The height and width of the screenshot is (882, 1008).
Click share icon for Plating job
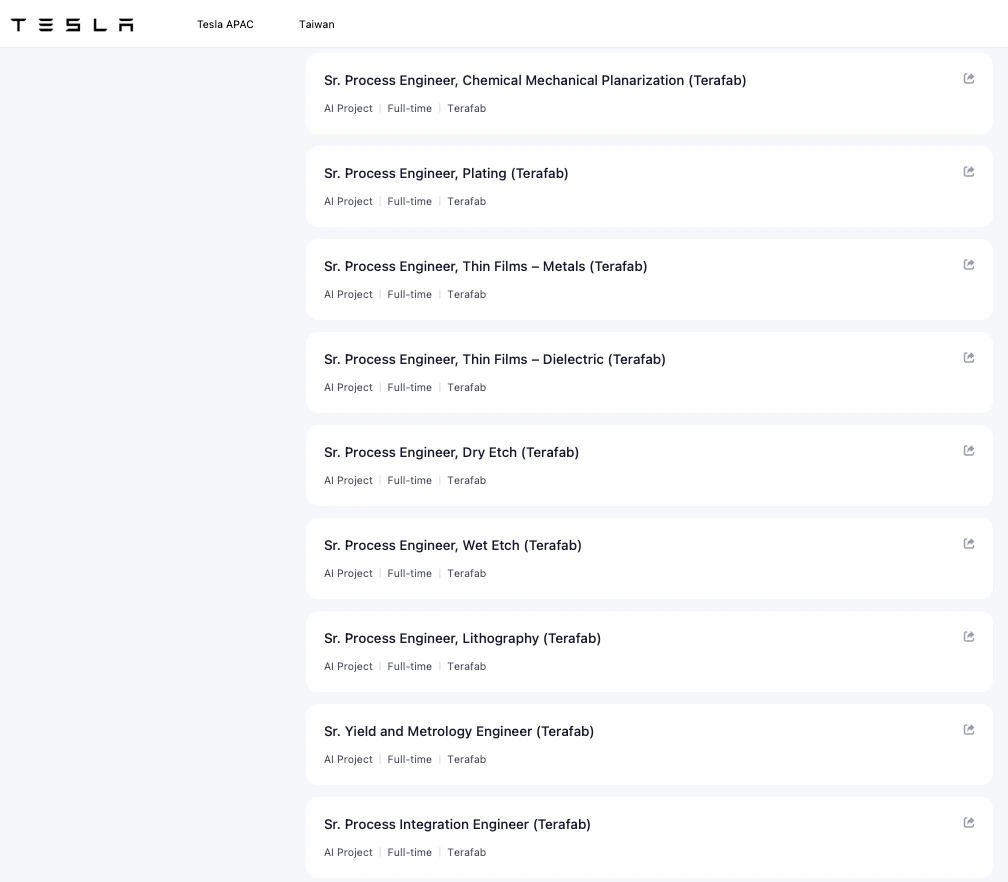tap(968, 172)
